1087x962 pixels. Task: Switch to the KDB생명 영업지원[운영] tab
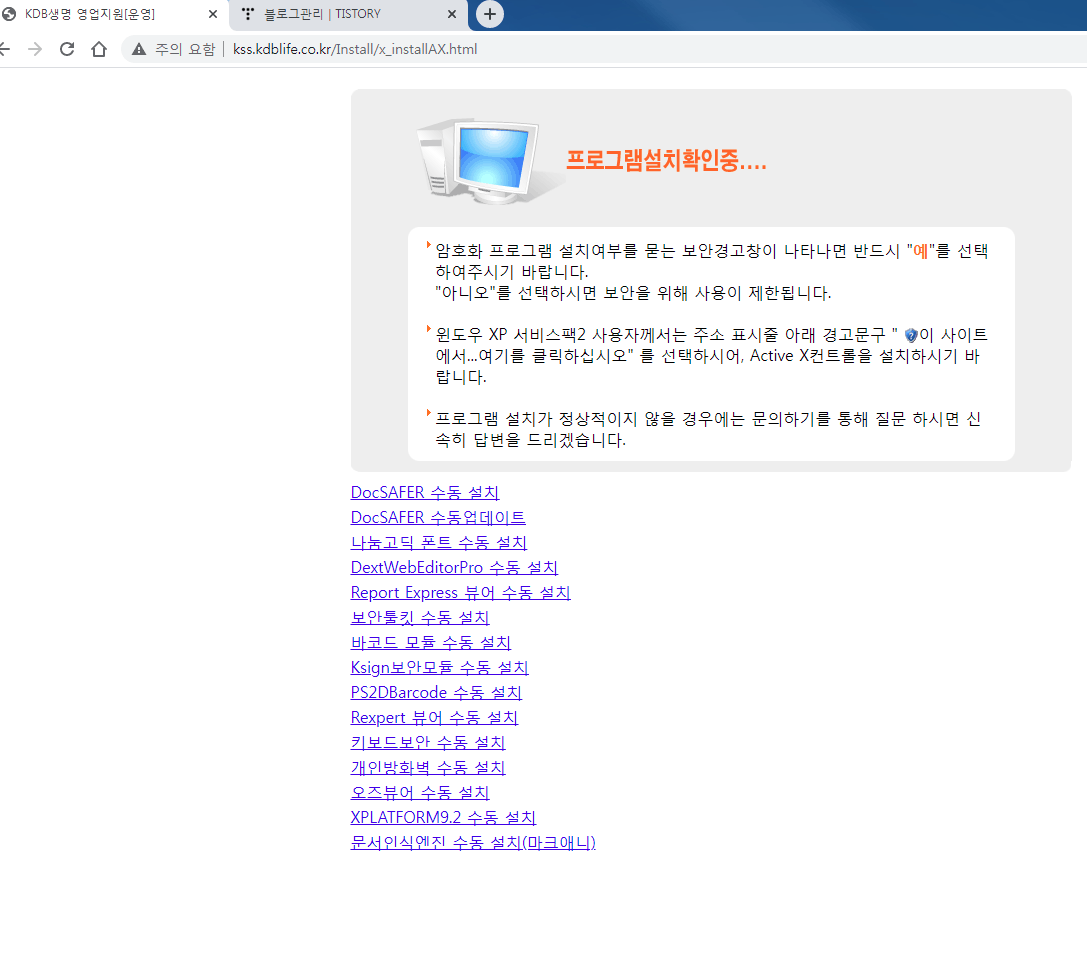tap(113, 15)
